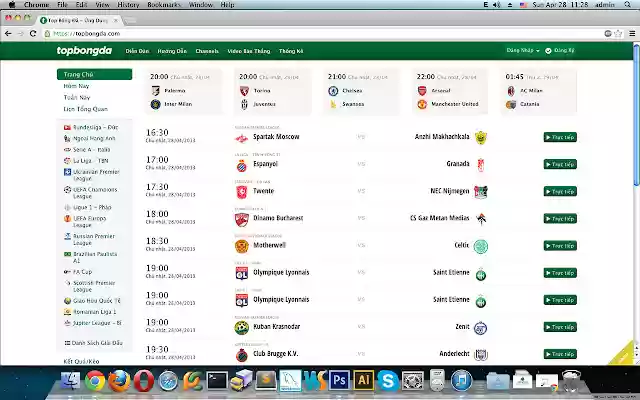Open the Palermo vs Inter Milan card
The image size is (640, 400).
[x=184, y=91]
